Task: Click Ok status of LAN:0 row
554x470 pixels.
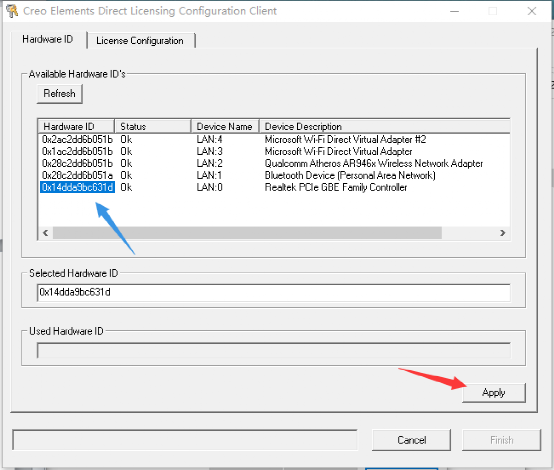Action: [x=126, y=187]
